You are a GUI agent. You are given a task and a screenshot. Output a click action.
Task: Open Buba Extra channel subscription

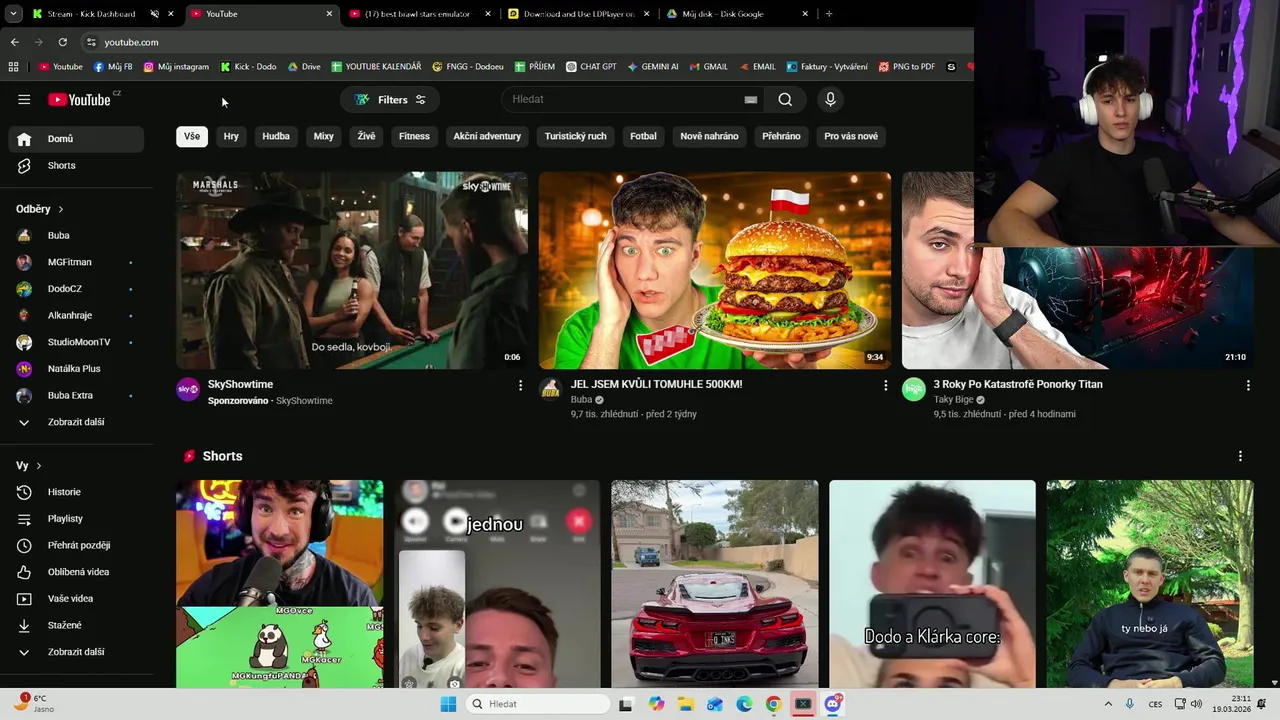click(76, 395)
